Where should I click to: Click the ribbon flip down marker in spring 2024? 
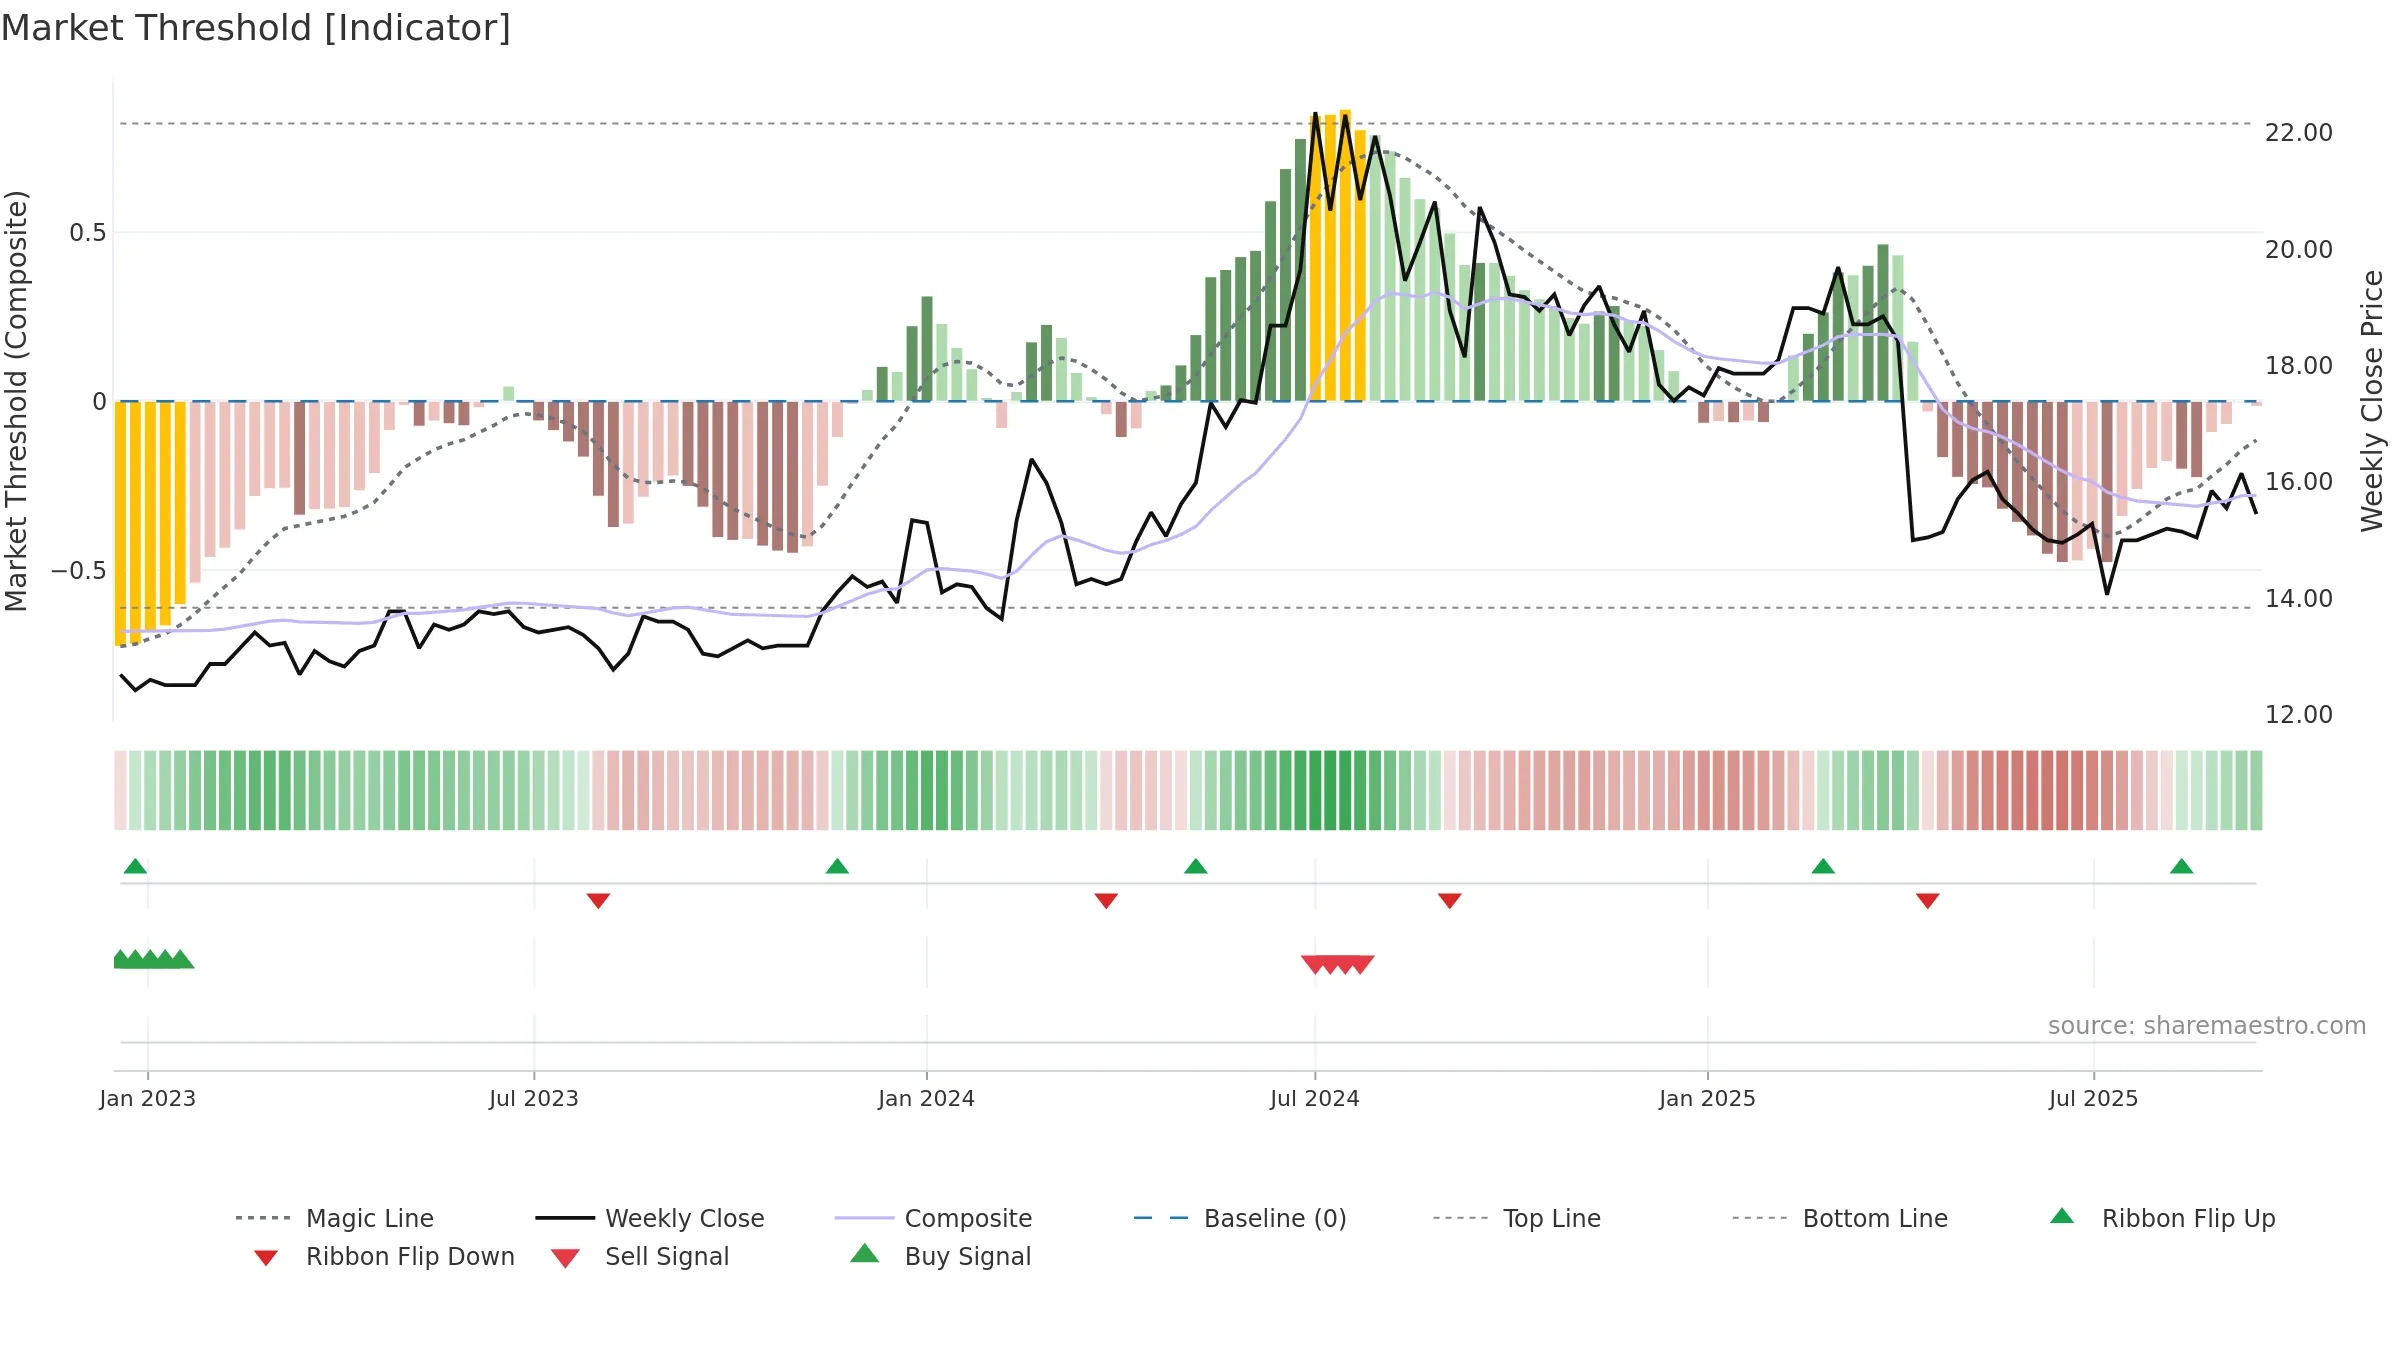pos(1106,901)
